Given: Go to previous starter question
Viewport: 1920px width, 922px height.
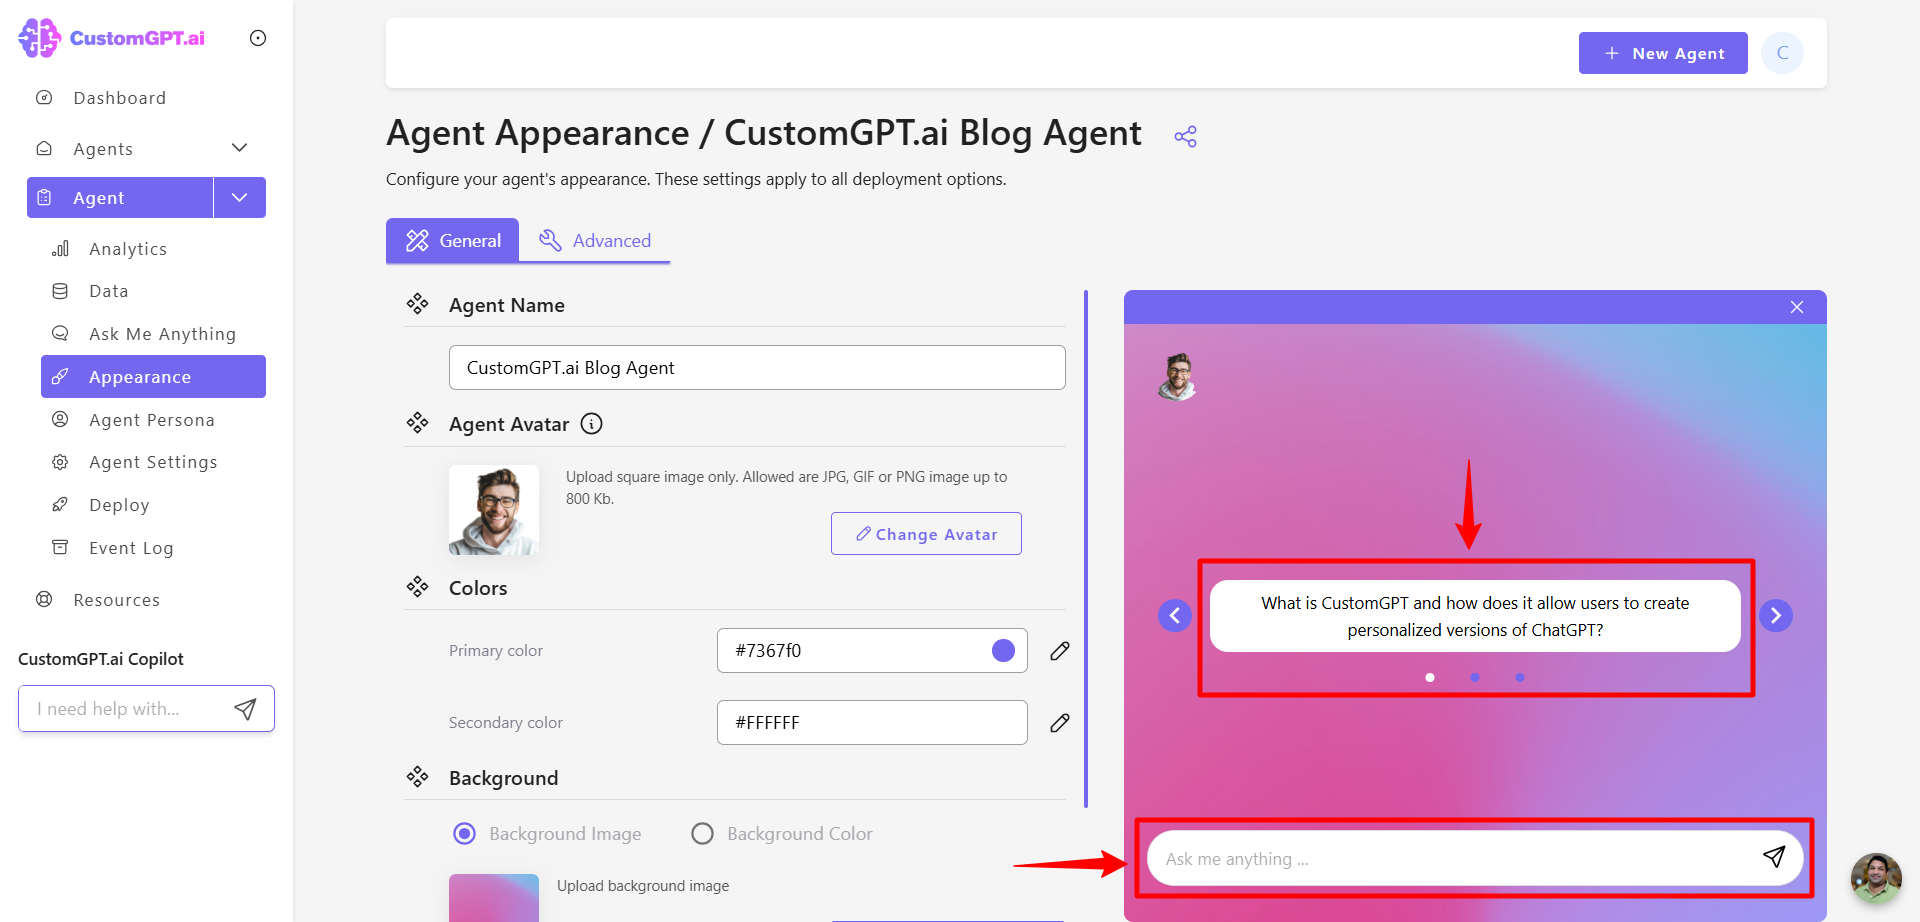Looking at the screenshot, I should [x=1175, y=615].
